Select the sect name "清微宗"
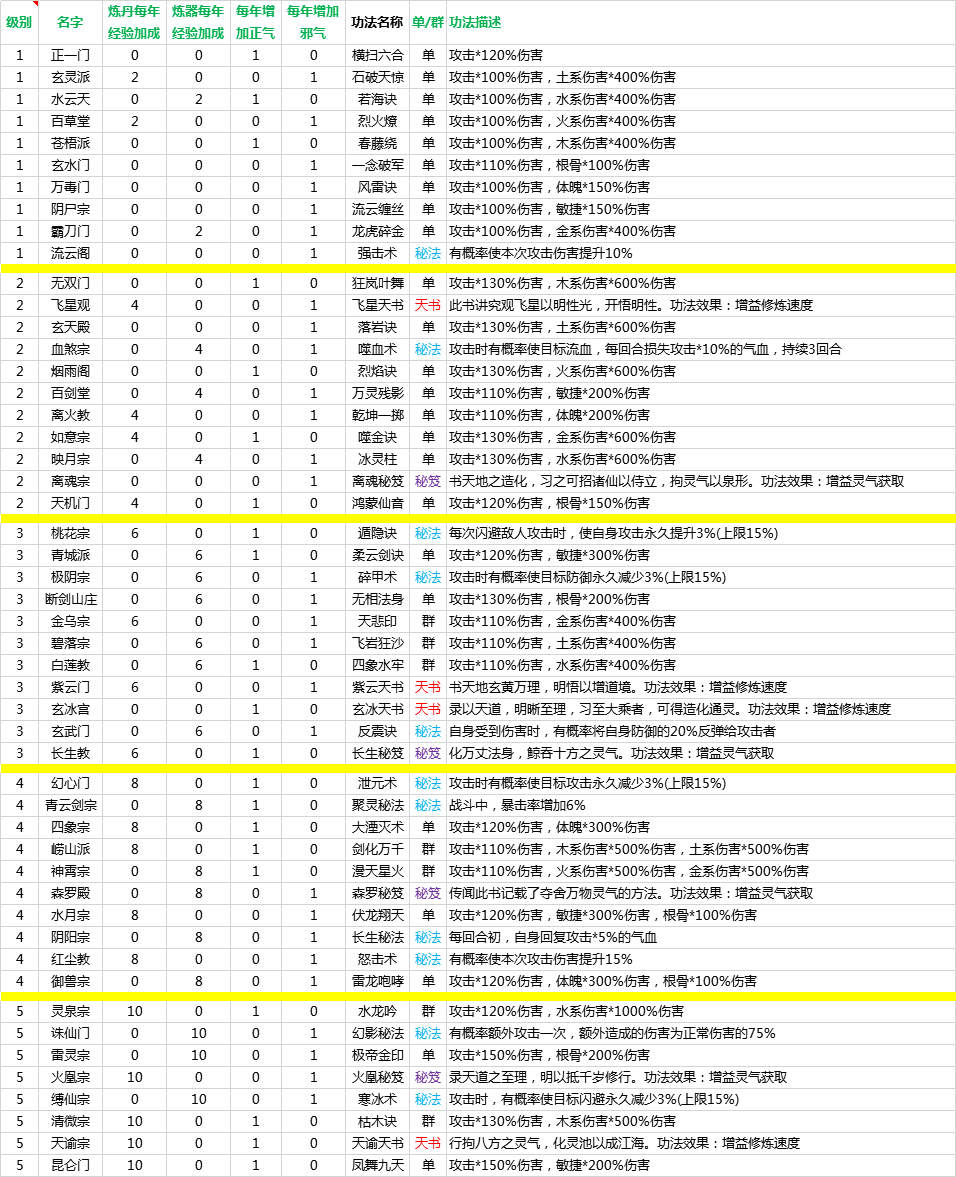The width and height of the screenshot is (956, 1177). pos(70,1121)
